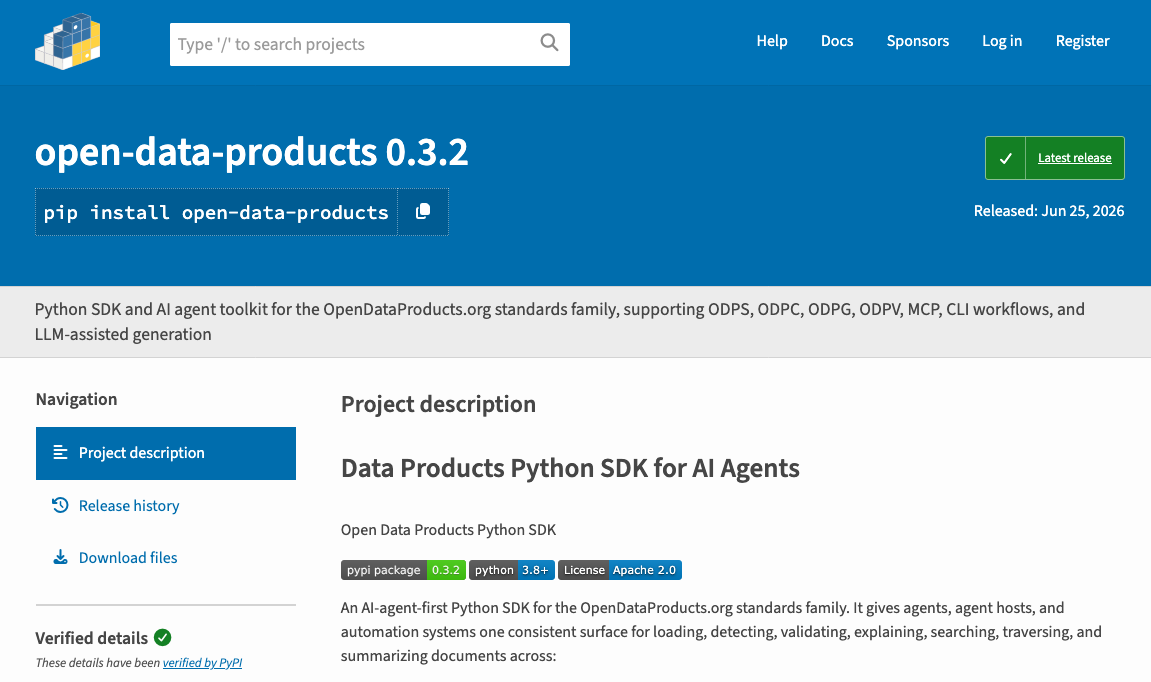Go to the Sponsors page

[918, 41]
